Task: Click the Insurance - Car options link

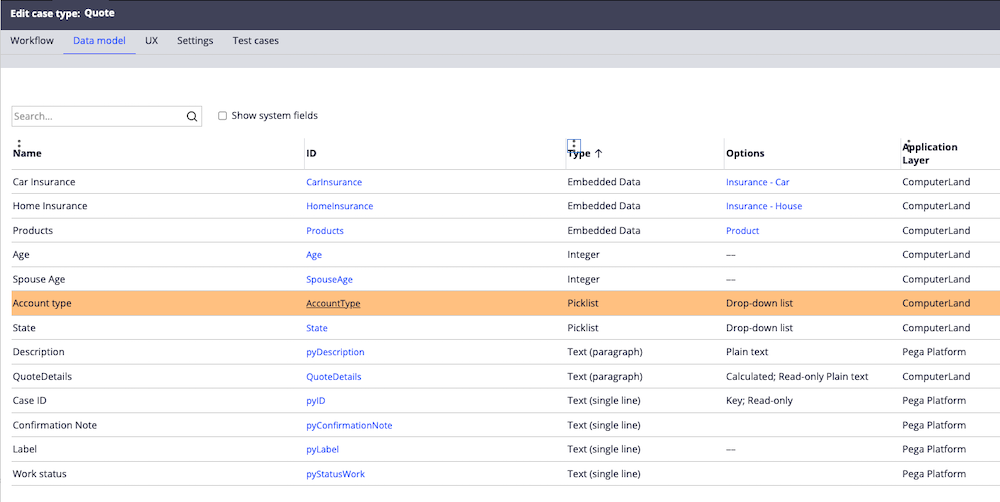Action: pos(757,182)
